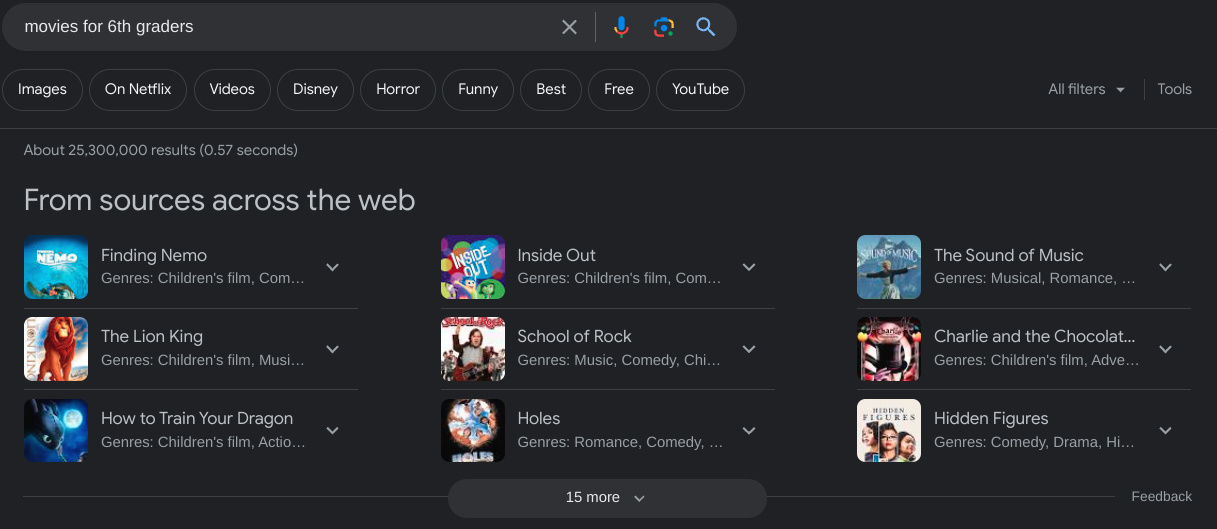Click the blue magnifier search icon
Screen dimensions: 1217x529
tap(706, 27)
